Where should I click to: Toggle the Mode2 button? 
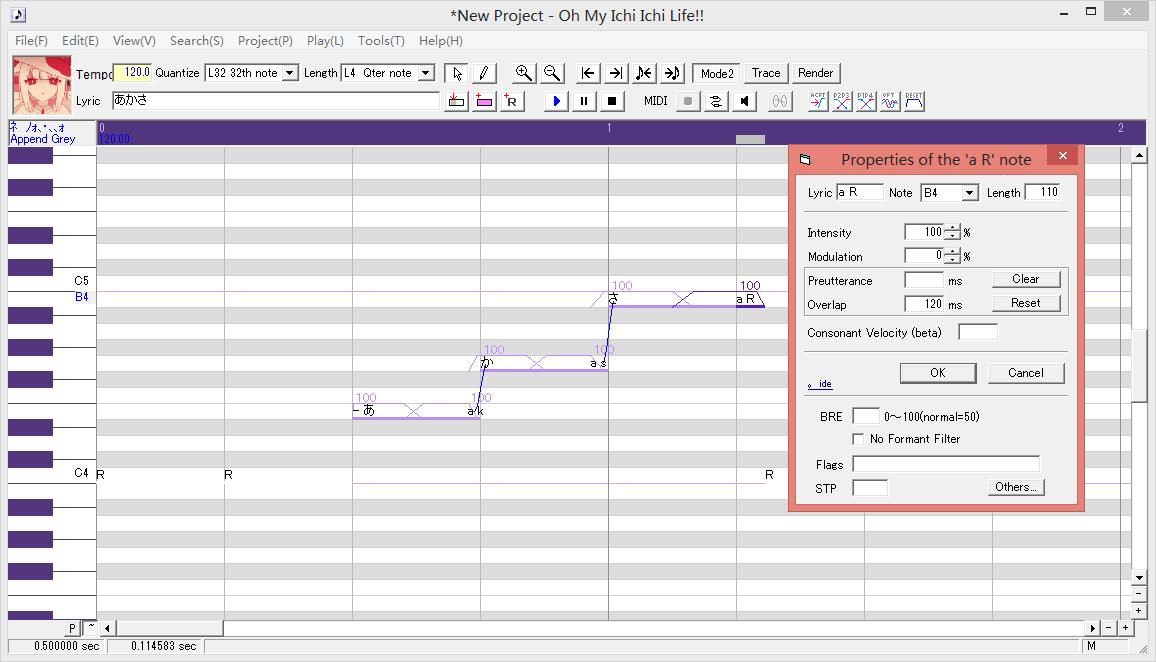pos(717,73)
